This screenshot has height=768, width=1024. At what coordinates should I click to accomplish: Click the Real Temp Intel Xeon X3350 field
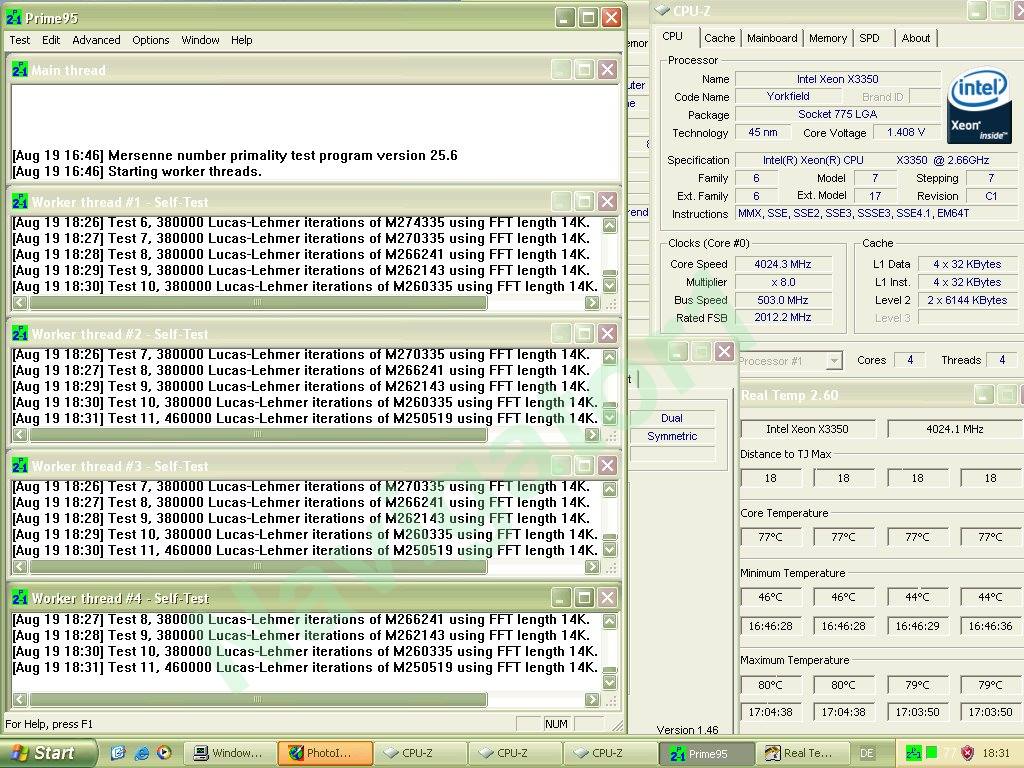click(x=807, y=429)
